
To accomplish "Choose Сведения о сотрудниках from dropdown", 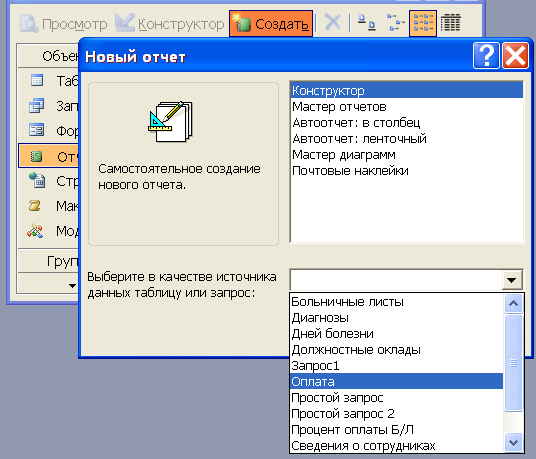I will tap(397, 446).
